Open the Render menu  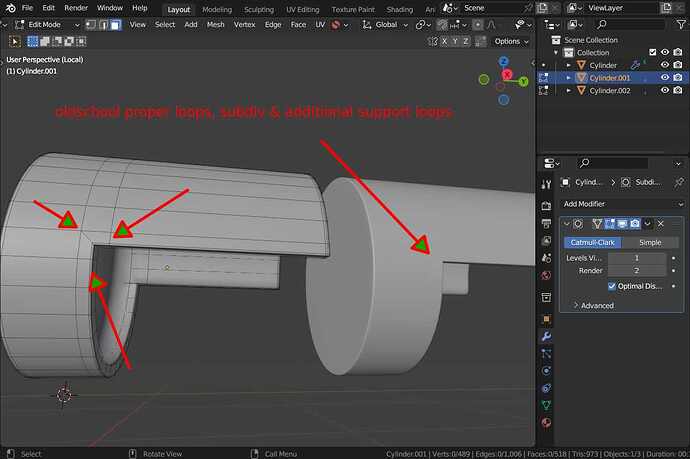click(x=76, y=8)
